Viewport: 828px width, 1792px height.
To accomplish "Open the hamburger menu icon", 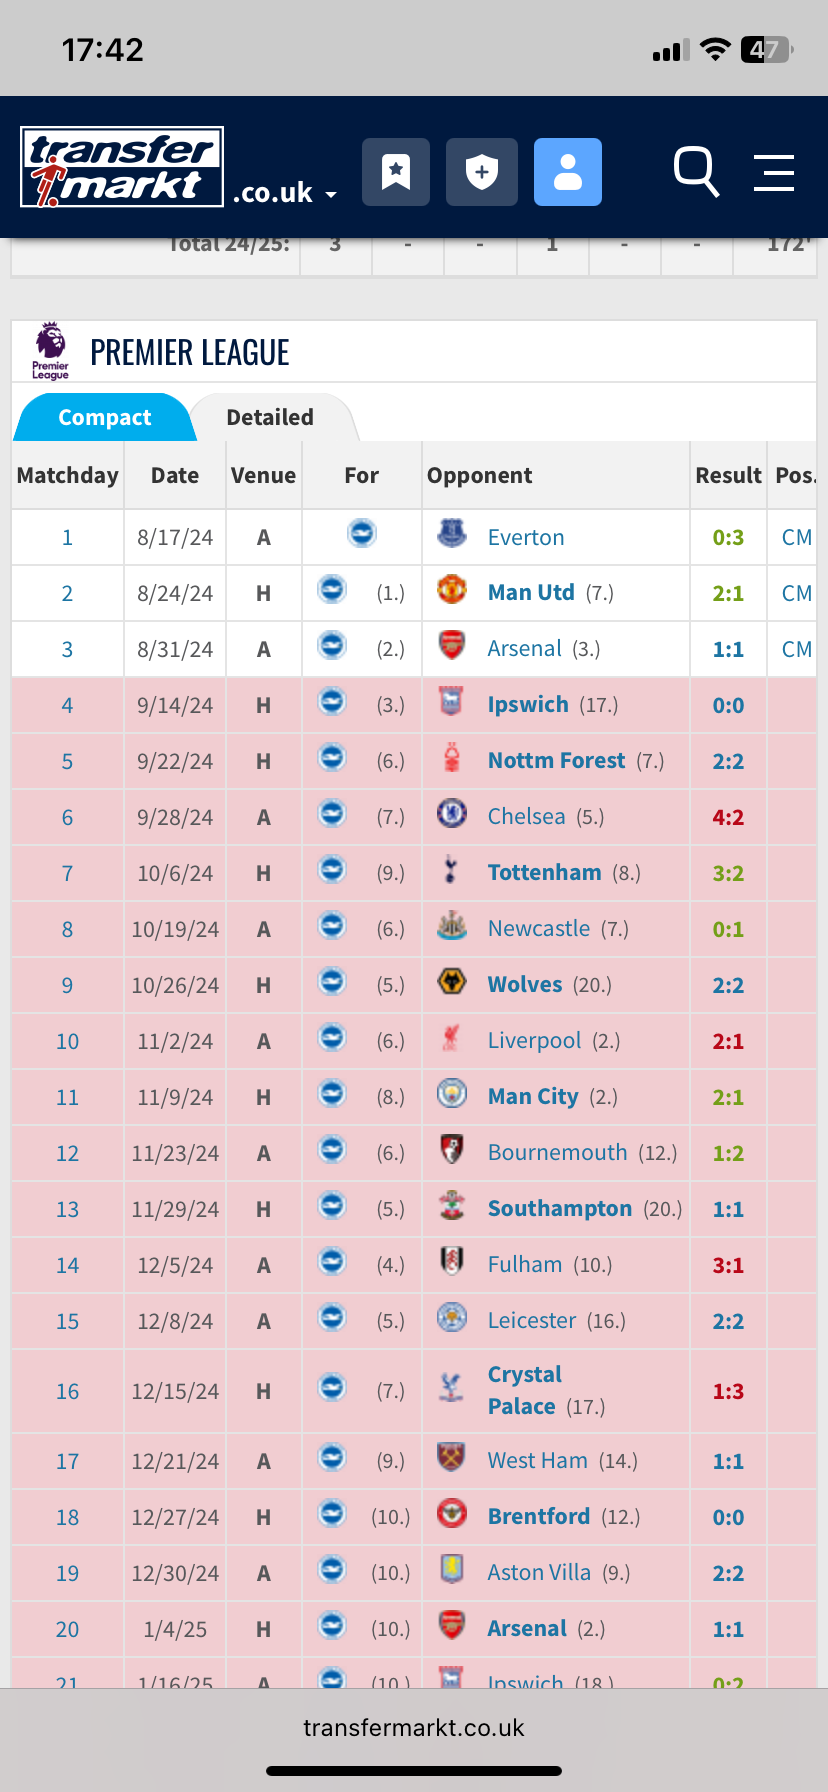I will [x=774, y=172].
